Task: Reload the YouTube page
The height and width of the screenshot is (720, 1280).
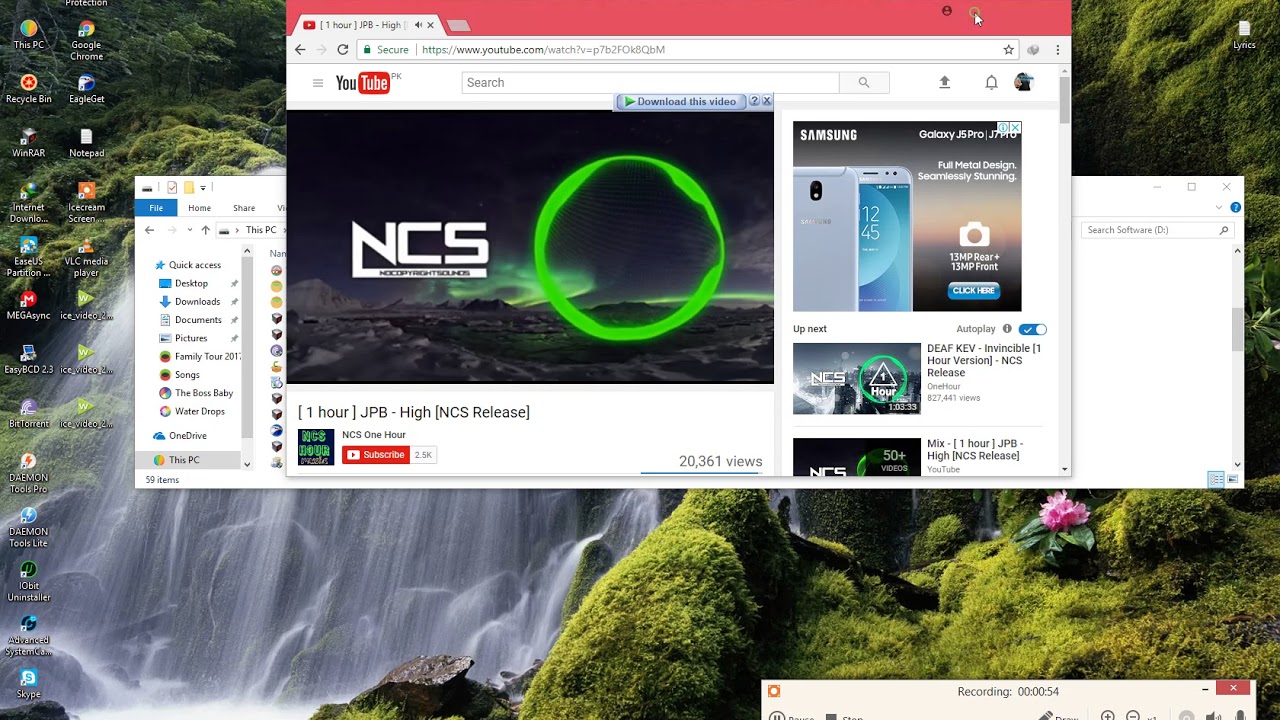Action: click(342, 50)
